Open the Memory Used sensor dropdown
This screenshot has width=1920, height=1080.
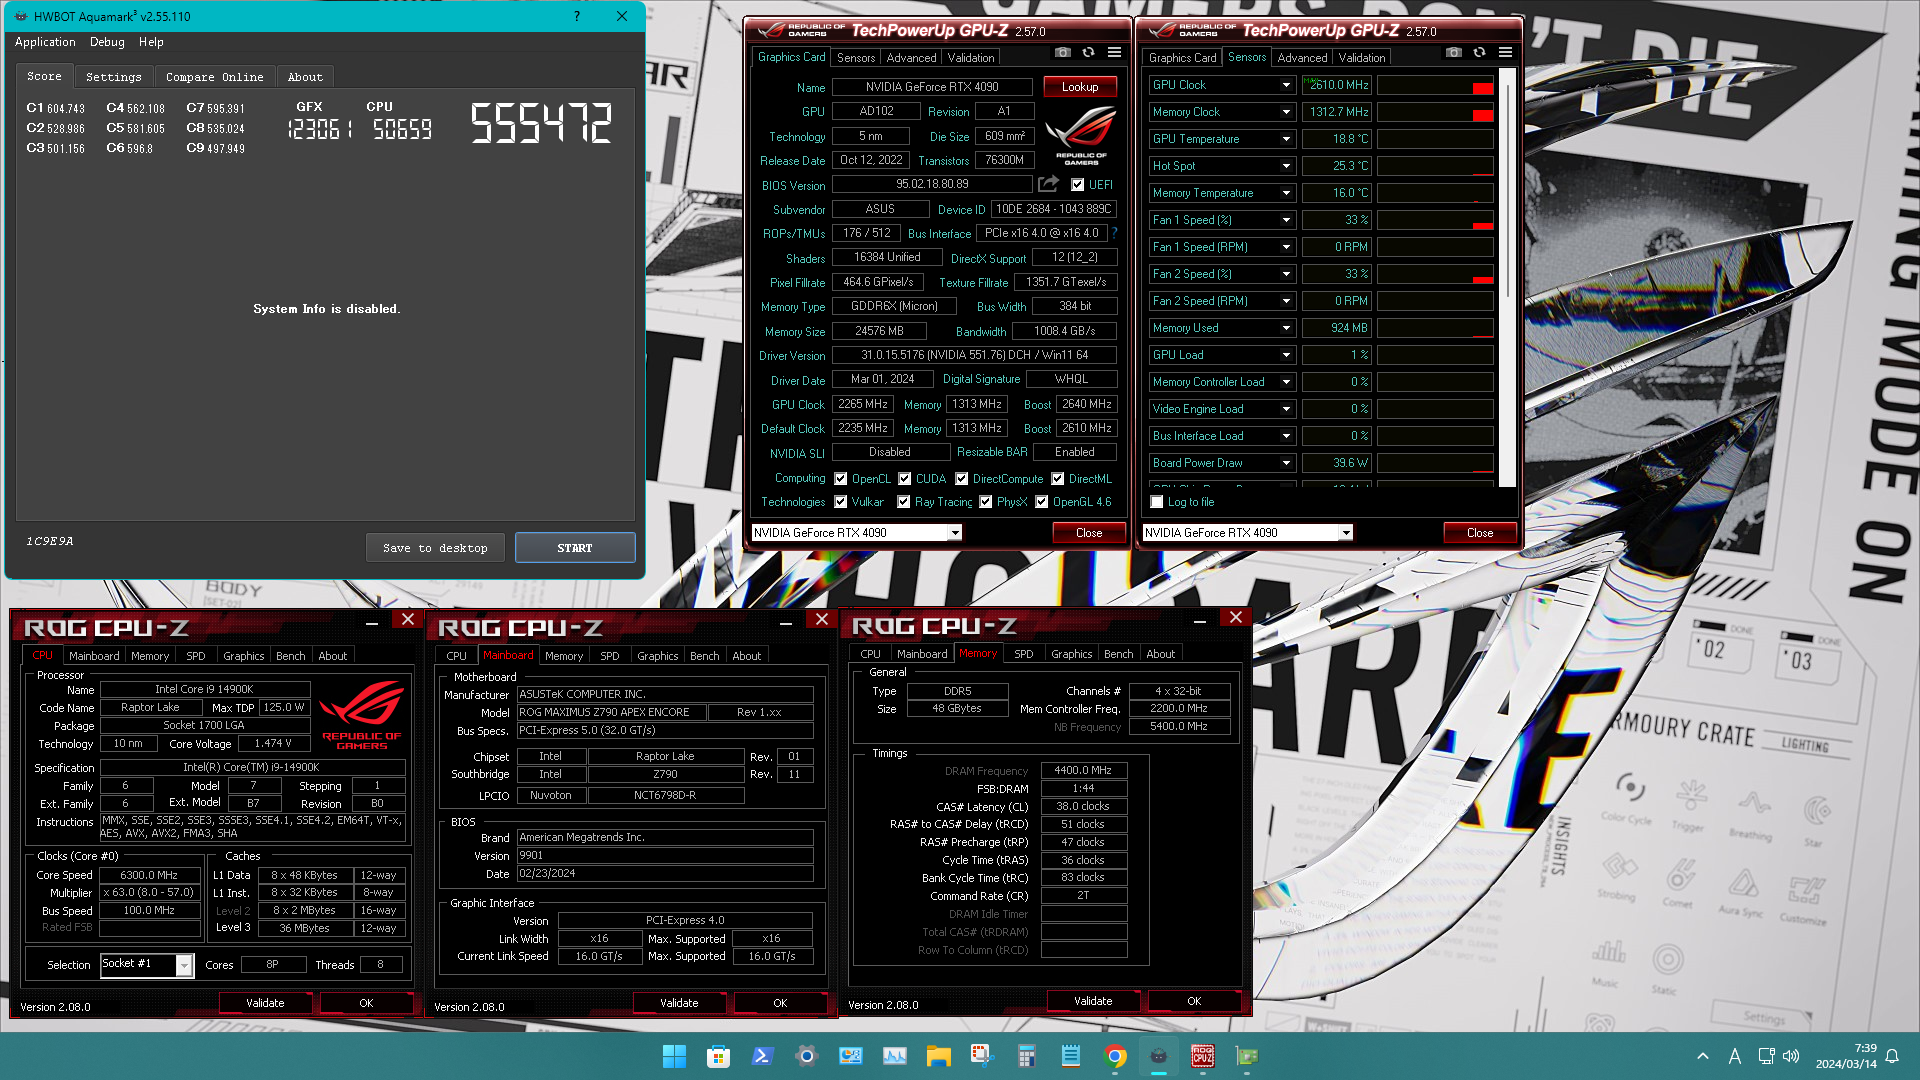coord(1286,328)
